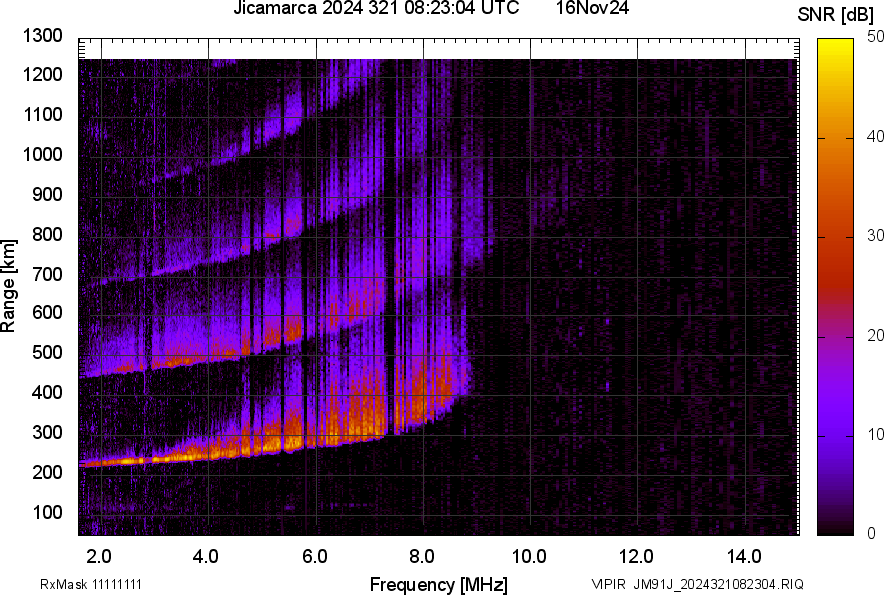The height and width of the screenshot is (595, 884).
Task: Click the 200 range tick label
Action: pos(47,472)
